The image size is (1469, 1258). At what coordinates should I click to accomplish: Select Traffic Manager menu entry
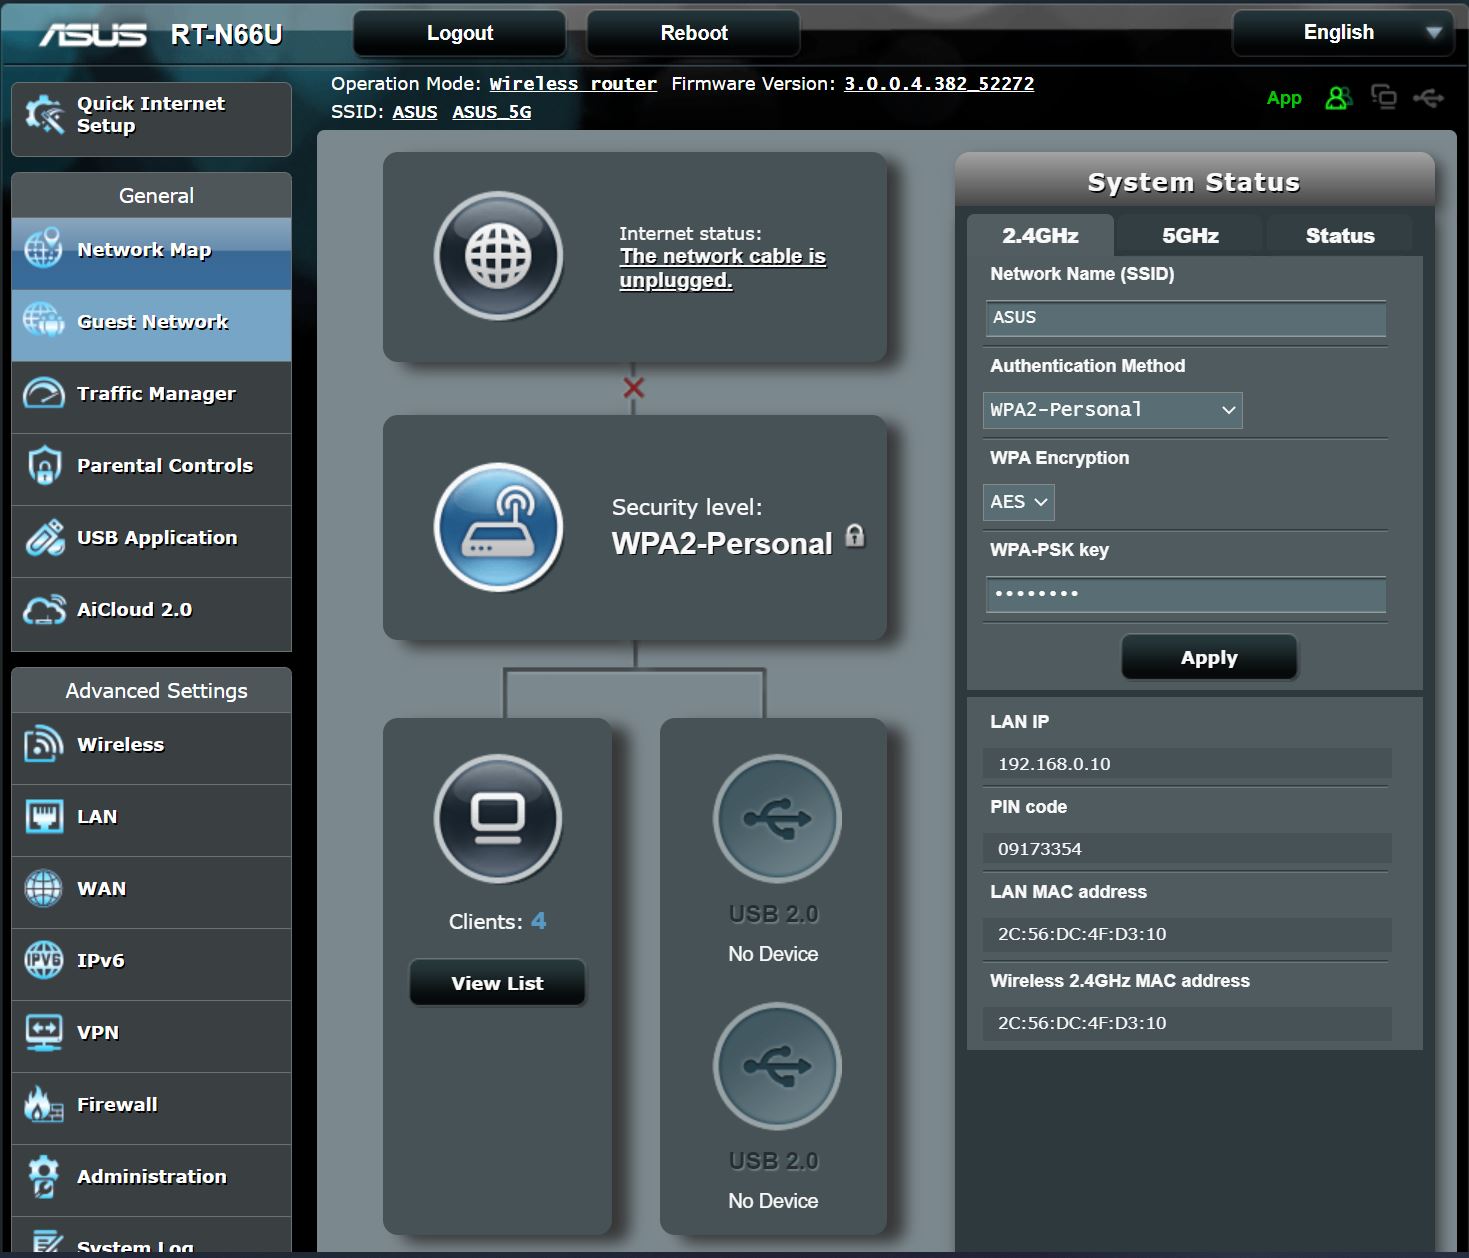point(152,398)
